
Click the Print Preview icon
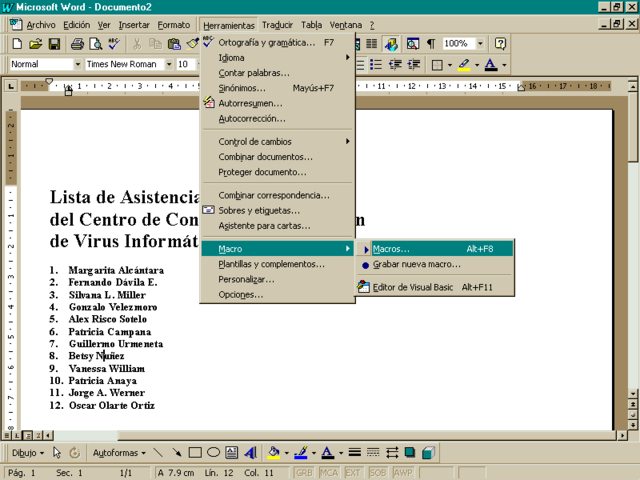click(96, 44)
